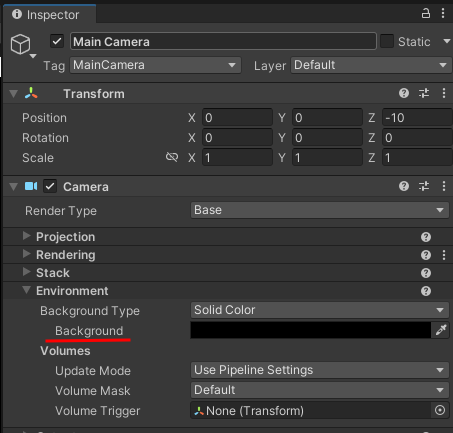Click the Transform axes icon
Screen dimensions: 453x433
pos(31,93)
